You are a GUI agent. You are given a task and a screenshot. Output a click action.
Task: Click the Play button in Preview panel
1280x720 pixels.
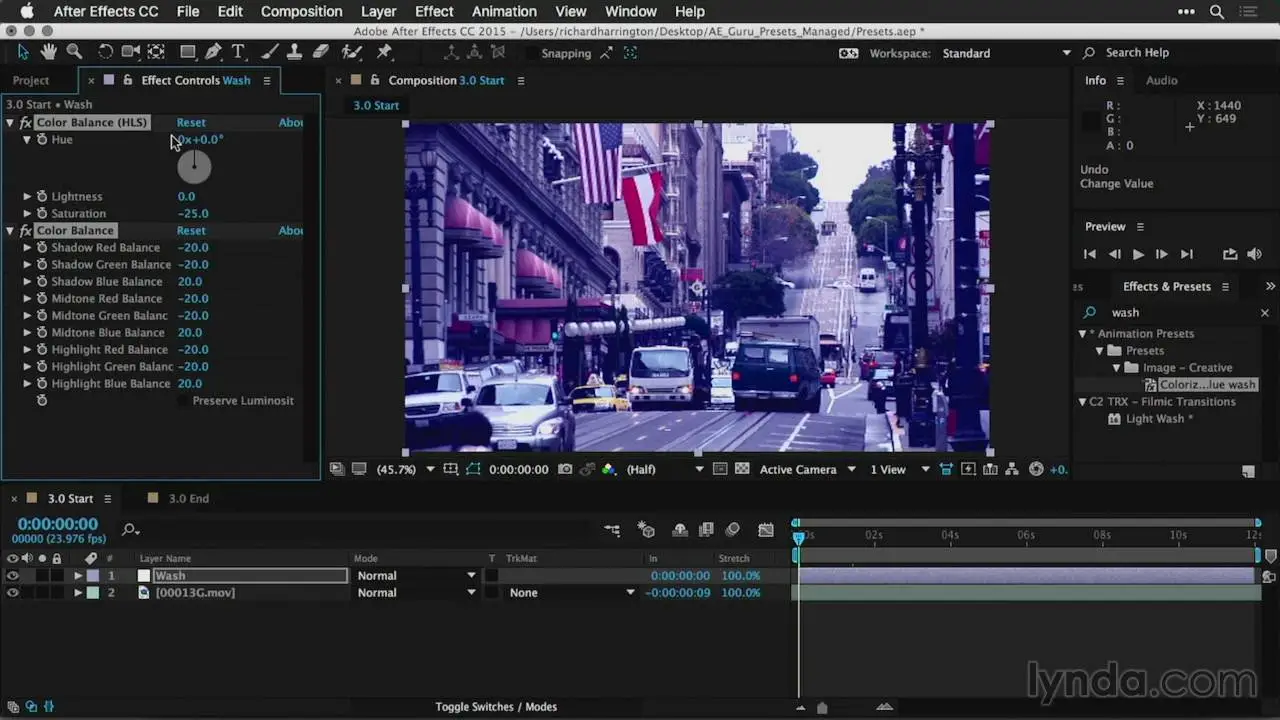point(1138,254)
